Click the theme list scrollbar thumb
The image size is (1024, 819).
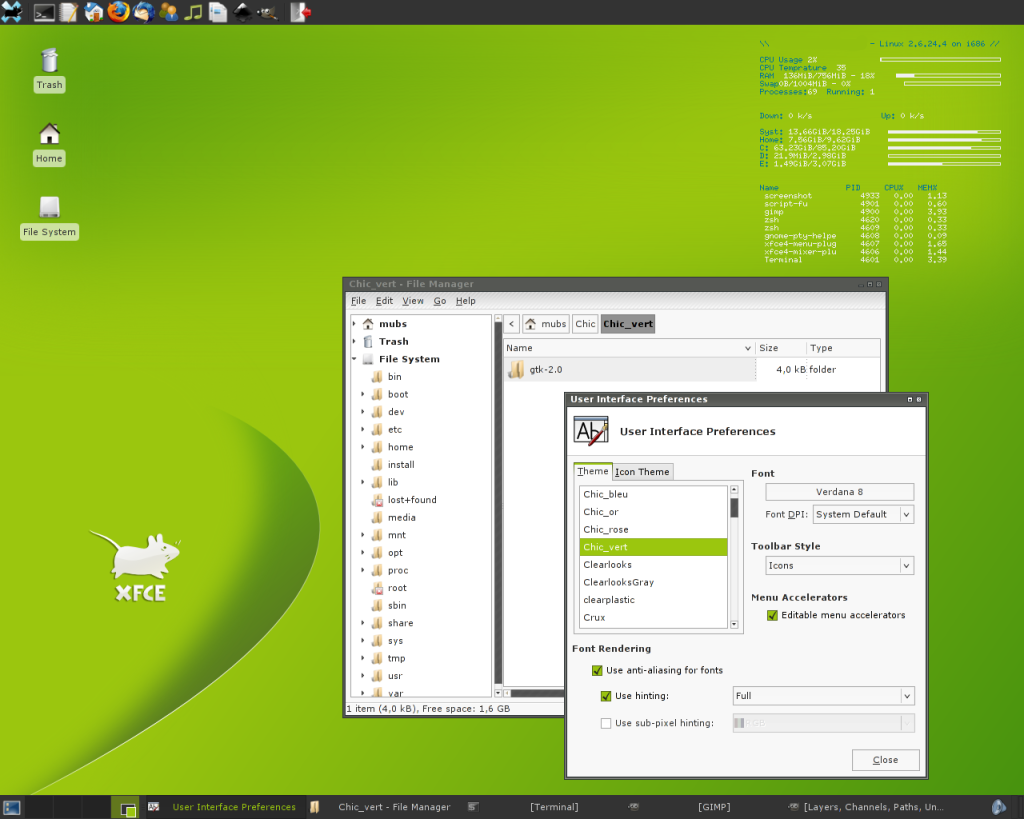click(734, 507)
